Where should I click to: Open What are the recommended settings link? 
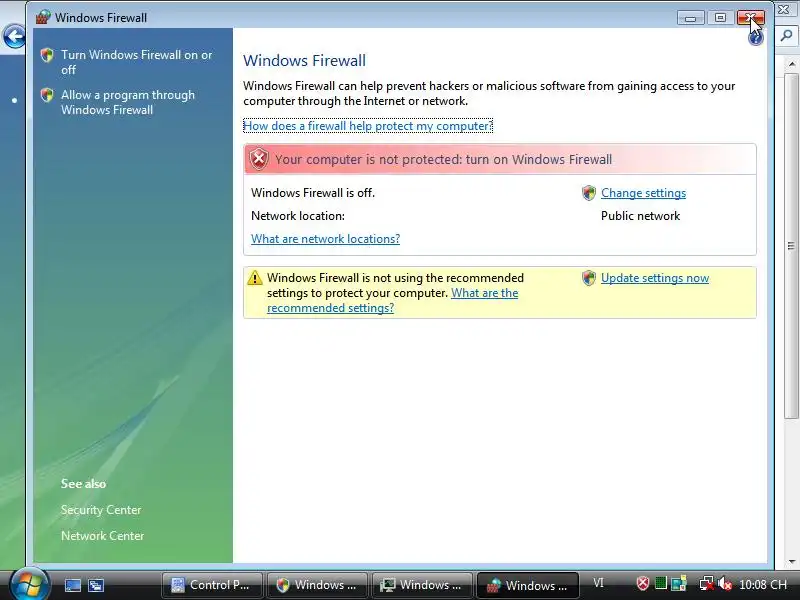(392, 301)
